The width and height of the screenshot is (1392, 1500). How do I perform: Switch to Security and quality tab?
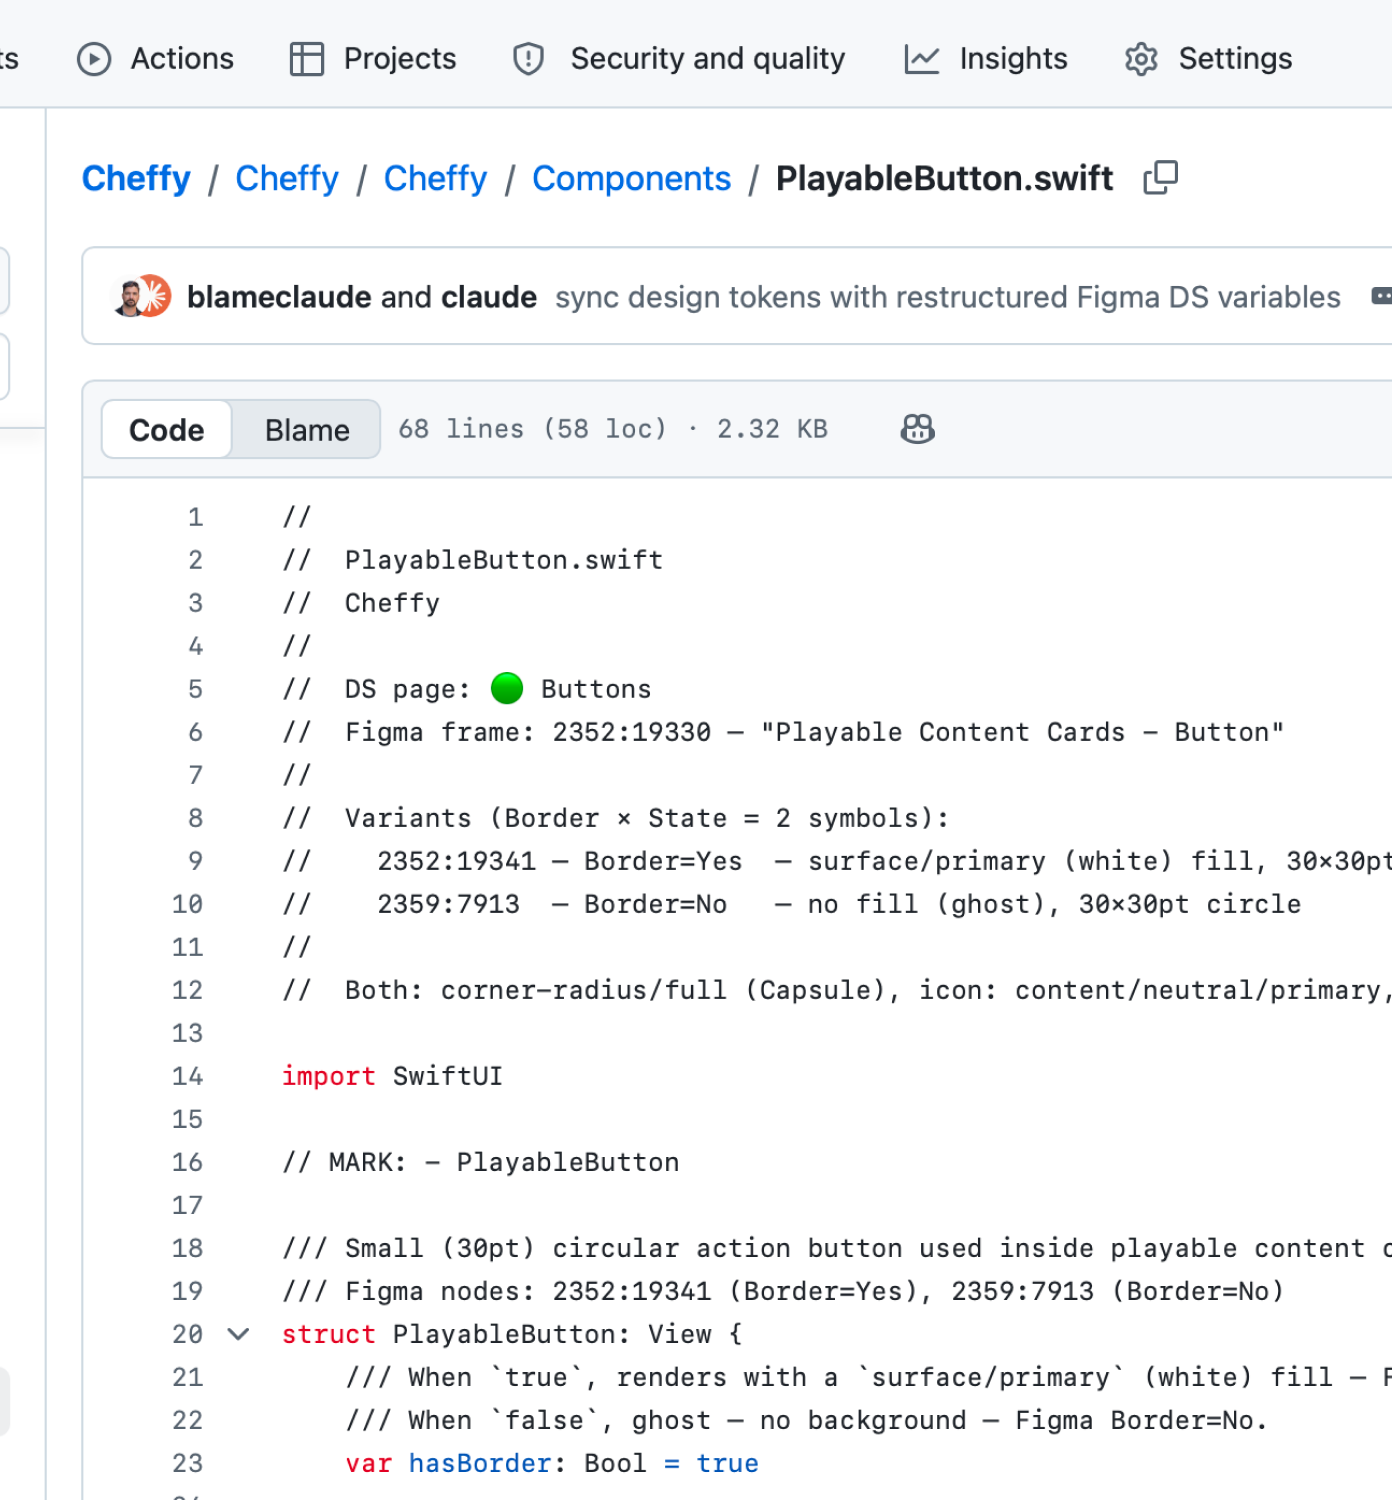pos(678,59)
